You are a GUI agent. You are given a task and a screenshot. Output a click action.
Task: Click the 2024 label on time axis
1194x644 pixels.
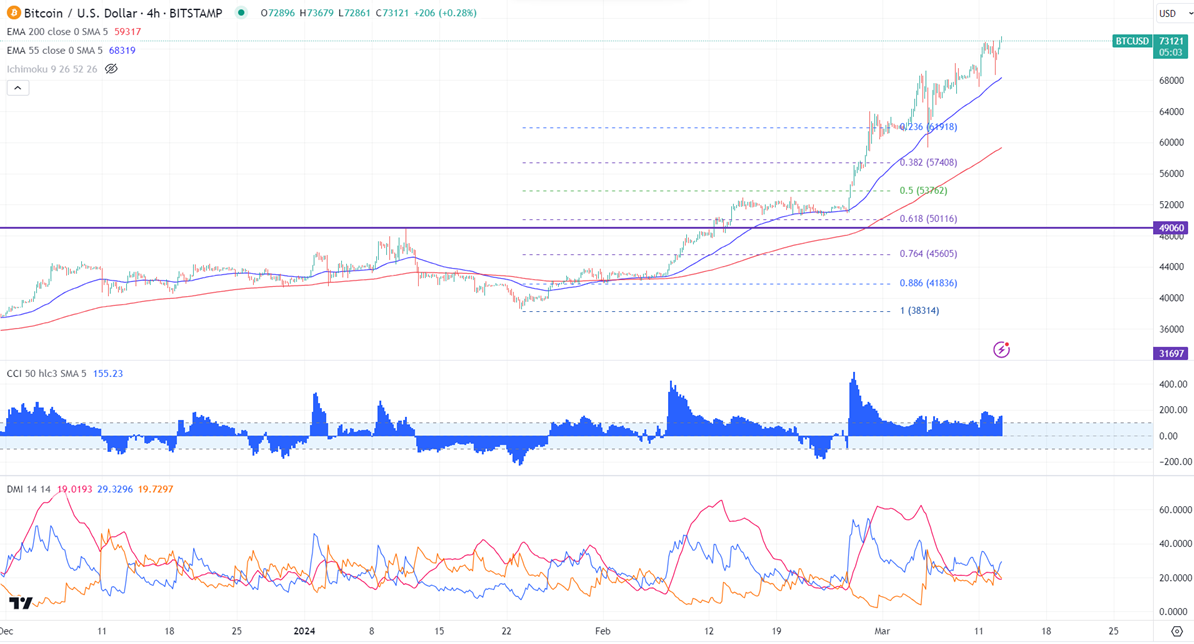click(x=304, y=631)
